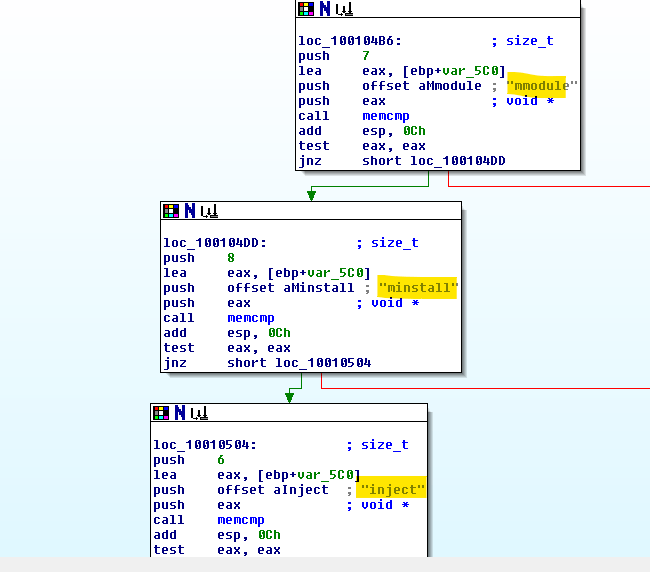Click the graph icon on the loc_100104B6 node
Screen dimensions: 650x572
(343, 9)
